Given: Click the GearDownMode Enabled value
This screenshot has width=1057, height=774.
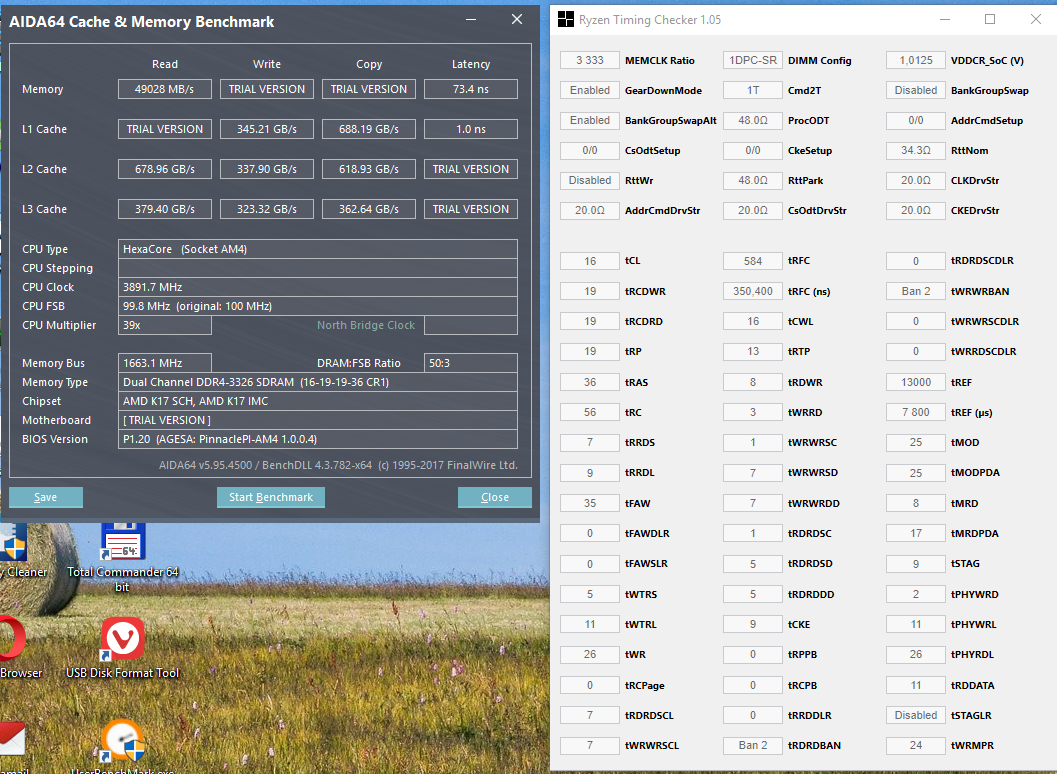Looking at the screenshot, I should click(x=590, y=90).
